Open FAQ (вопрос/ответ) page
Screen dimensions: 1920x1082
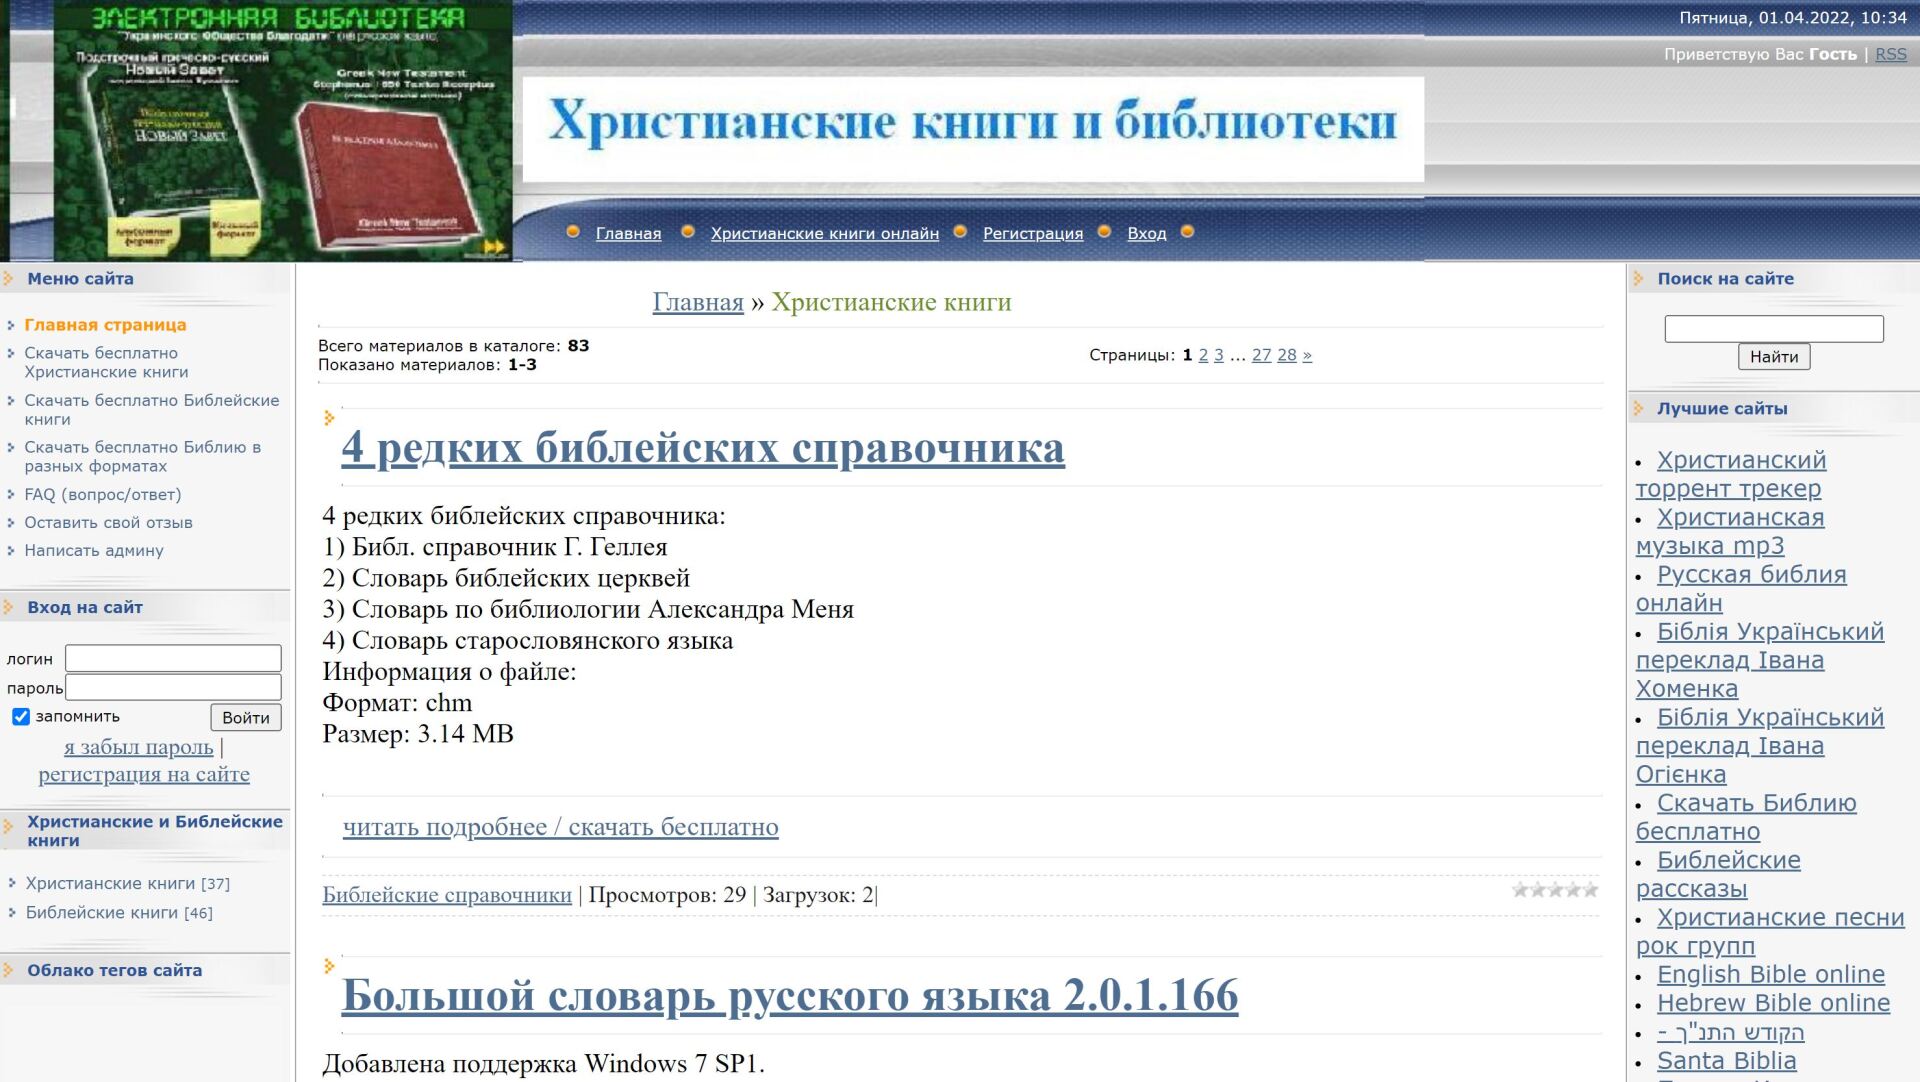tap(103, 494)
